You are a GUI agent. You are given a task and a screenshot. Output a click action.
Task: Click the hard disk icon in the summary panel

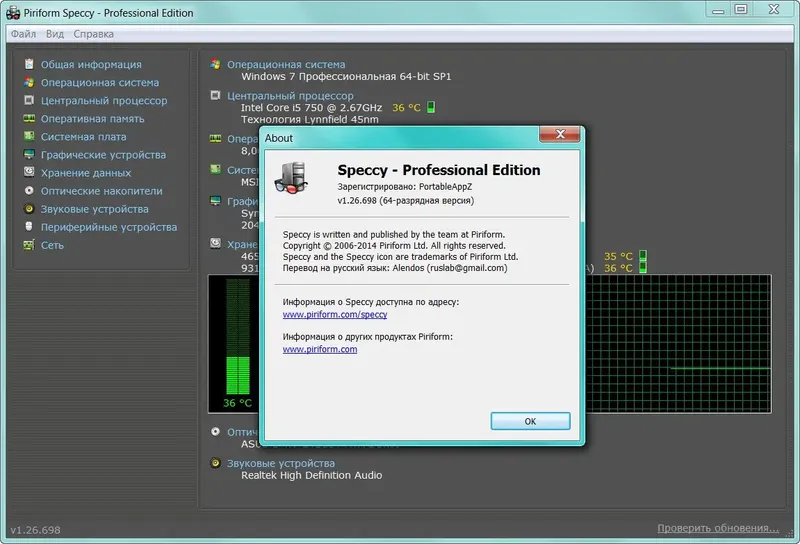click(x=215, y=243)
